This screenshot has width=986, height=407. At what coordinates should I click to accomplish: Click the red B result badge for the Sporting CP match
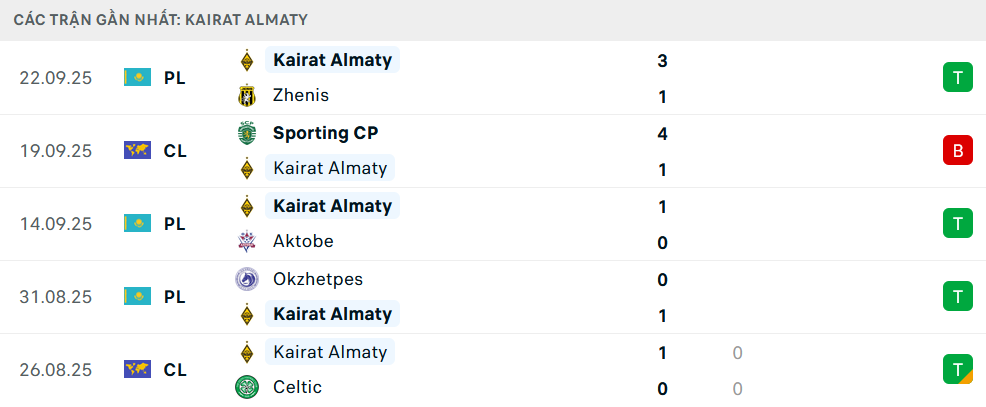[957, 151]
